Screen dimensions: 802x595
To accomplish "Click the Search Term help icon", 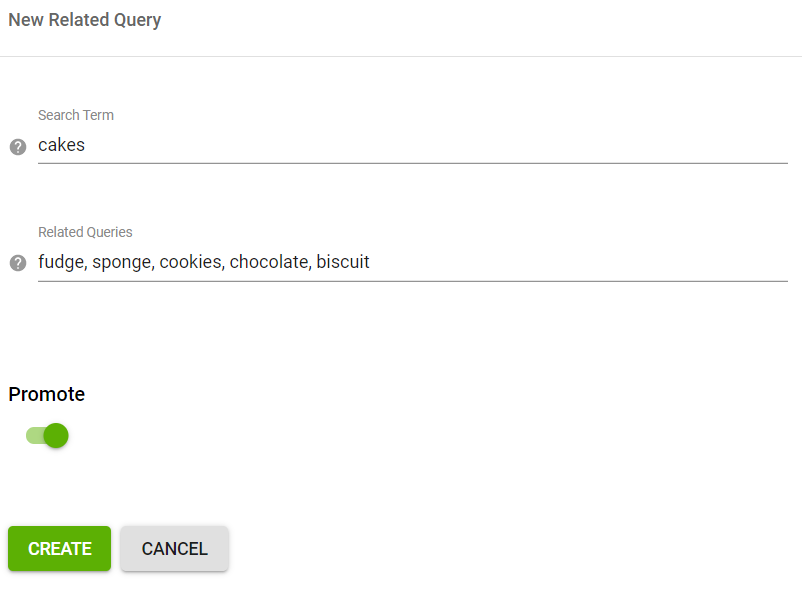I will click(x=18, y=147).
